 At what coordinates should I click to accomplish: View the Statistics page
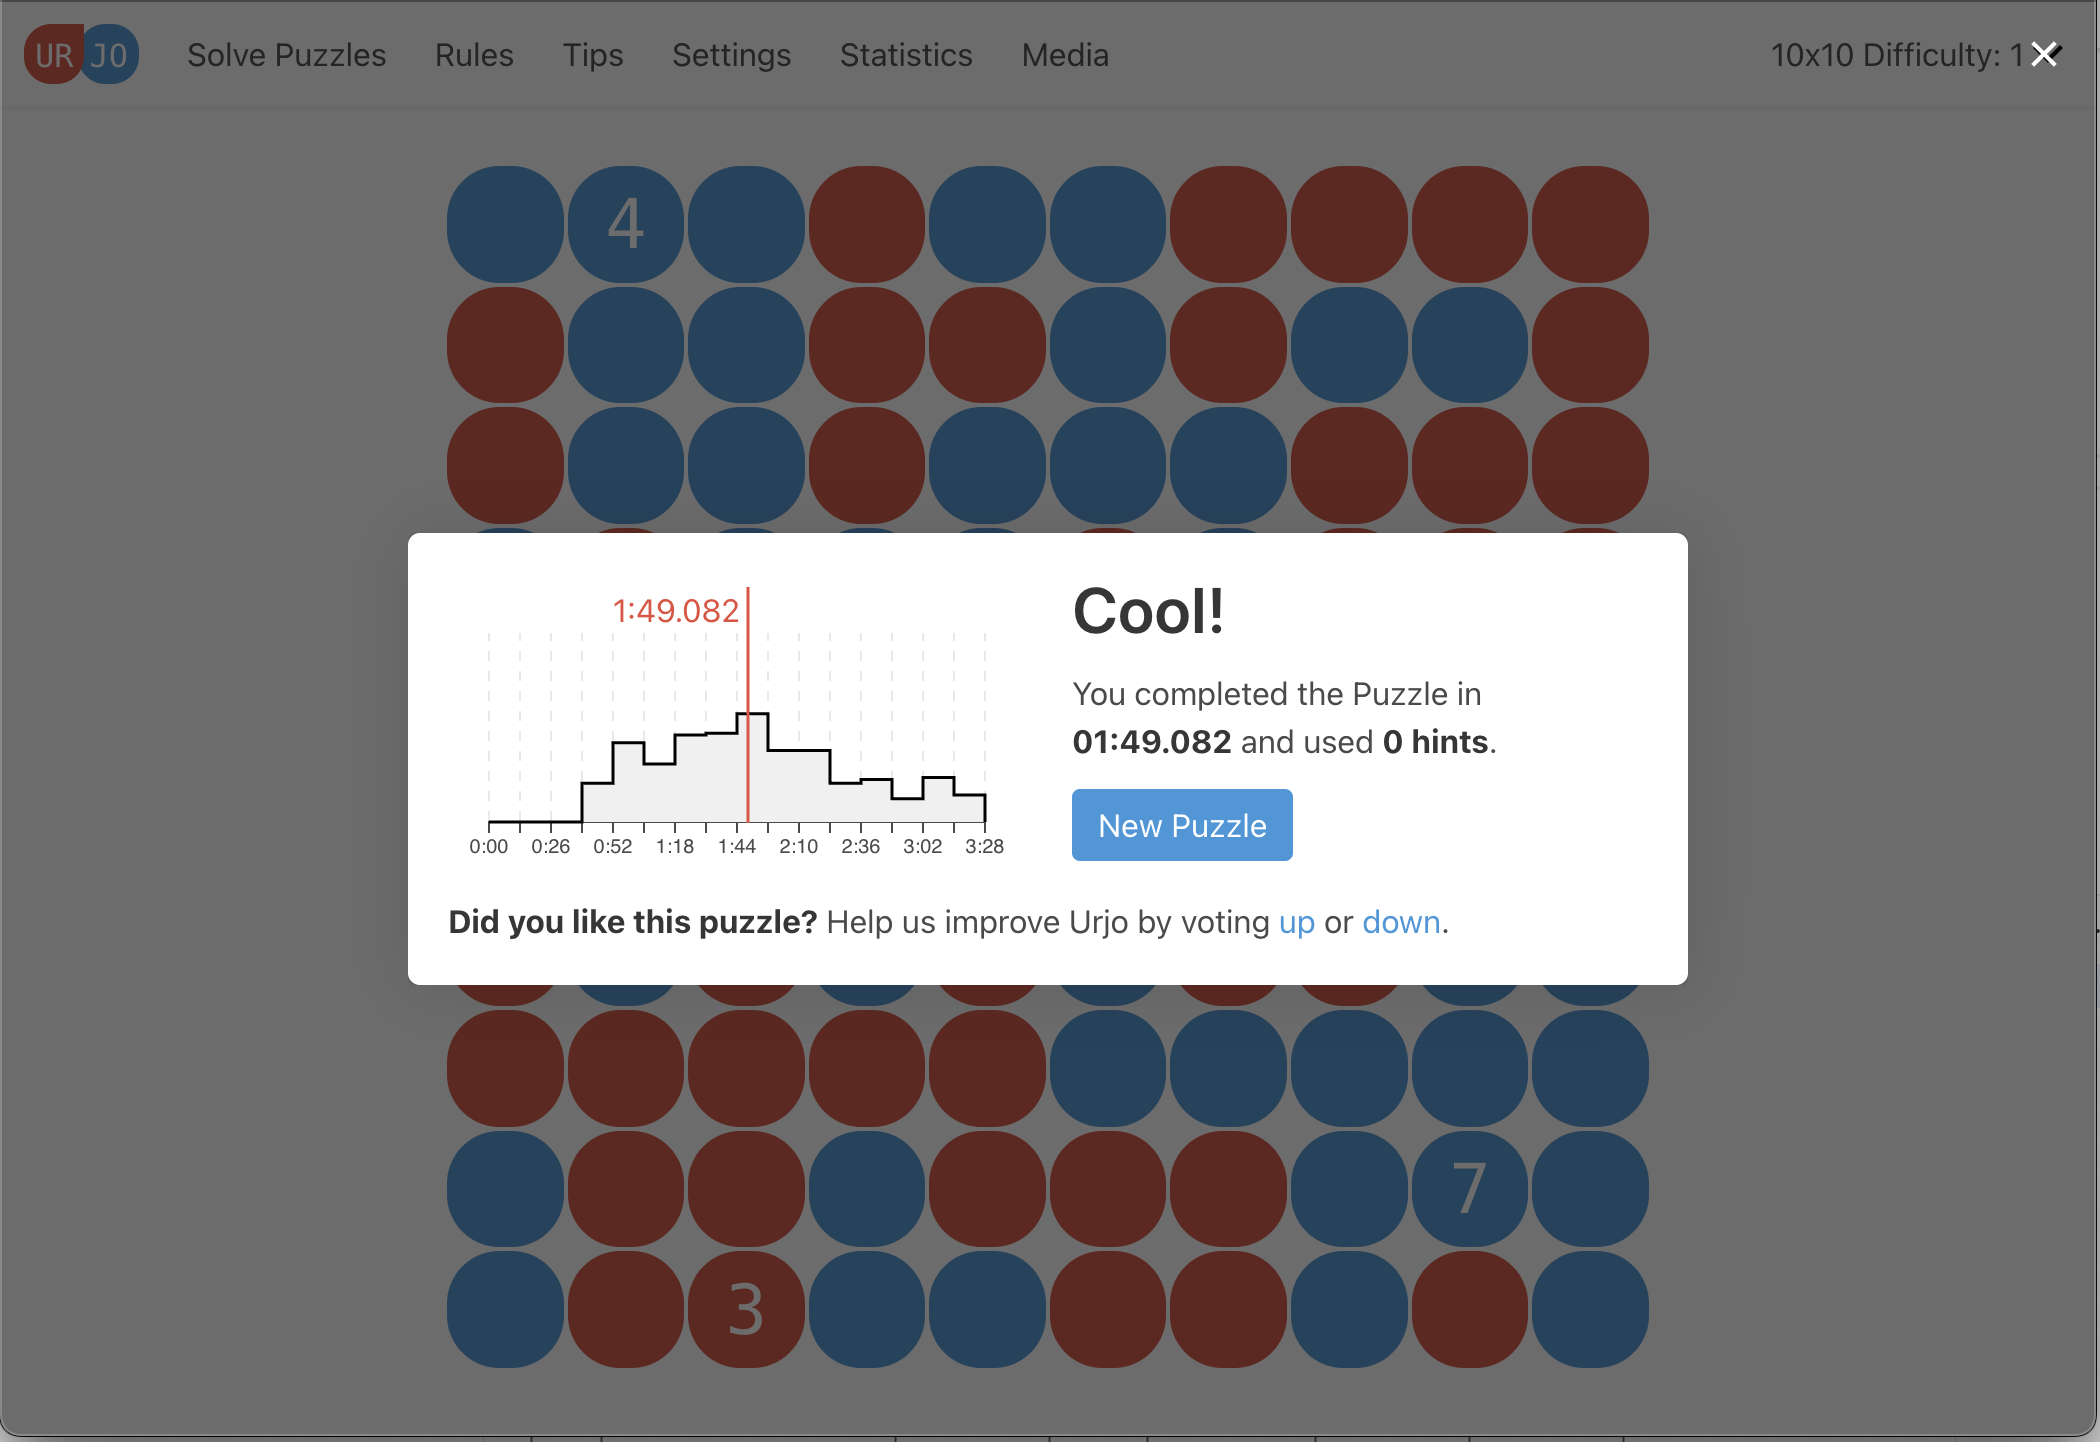point(906,55)
